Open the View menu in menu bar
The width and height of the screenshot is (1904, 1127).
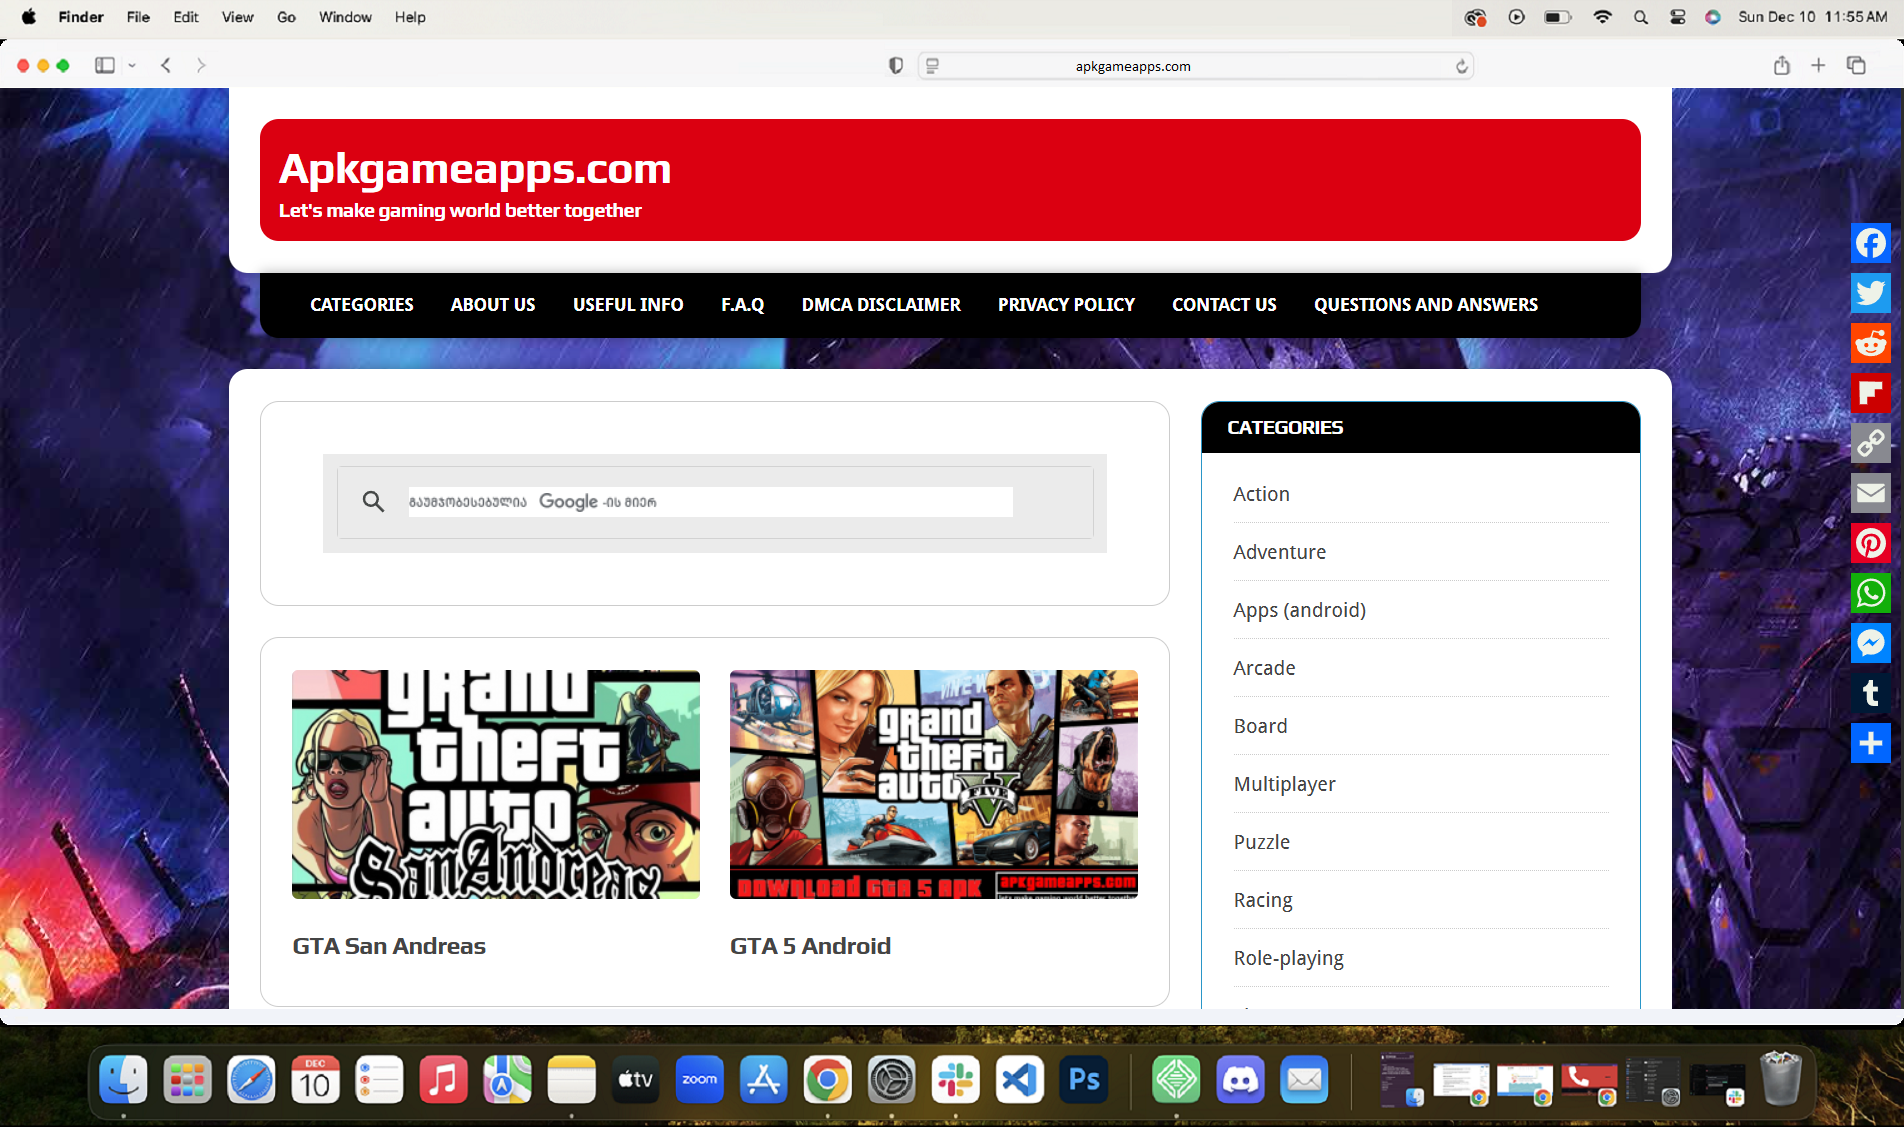pos(237,17)
